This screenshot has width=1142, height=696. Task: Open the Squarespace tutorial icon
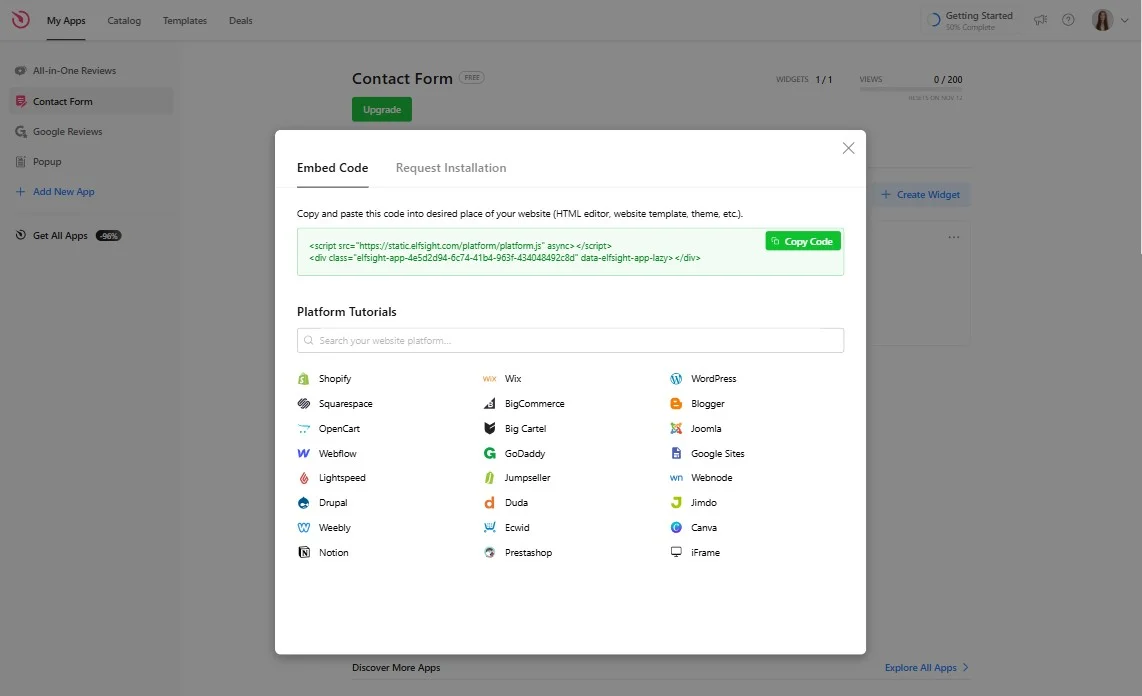tap(303, 403)
